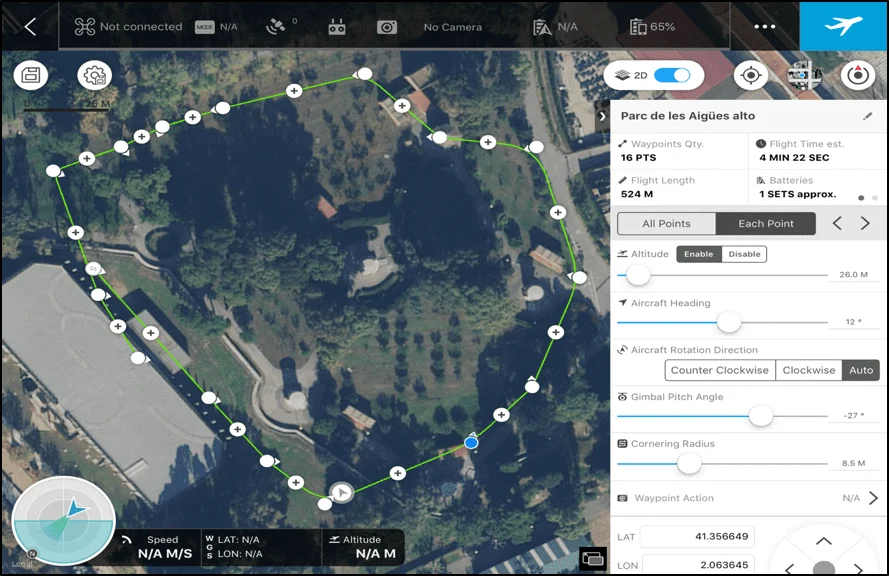This screenshot has width=889, height=576.
Task: Center map on my location
Action: pyautogui.click(x=751, y=75)
